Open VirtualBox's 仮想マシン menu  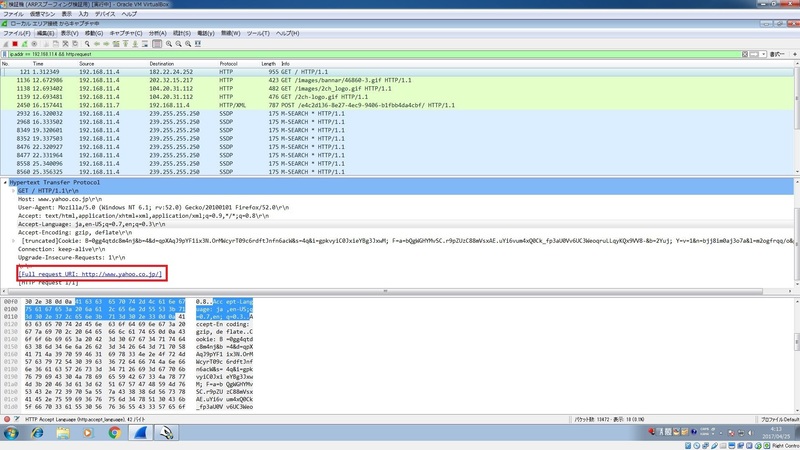(42, 14)
